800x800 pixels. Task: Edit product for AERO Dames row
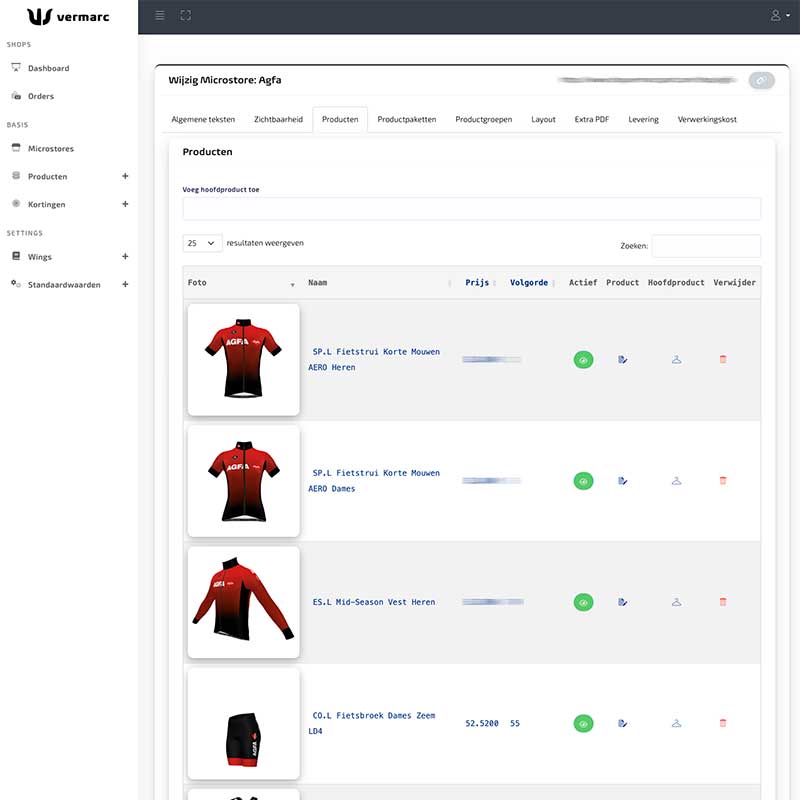point(622,481)
